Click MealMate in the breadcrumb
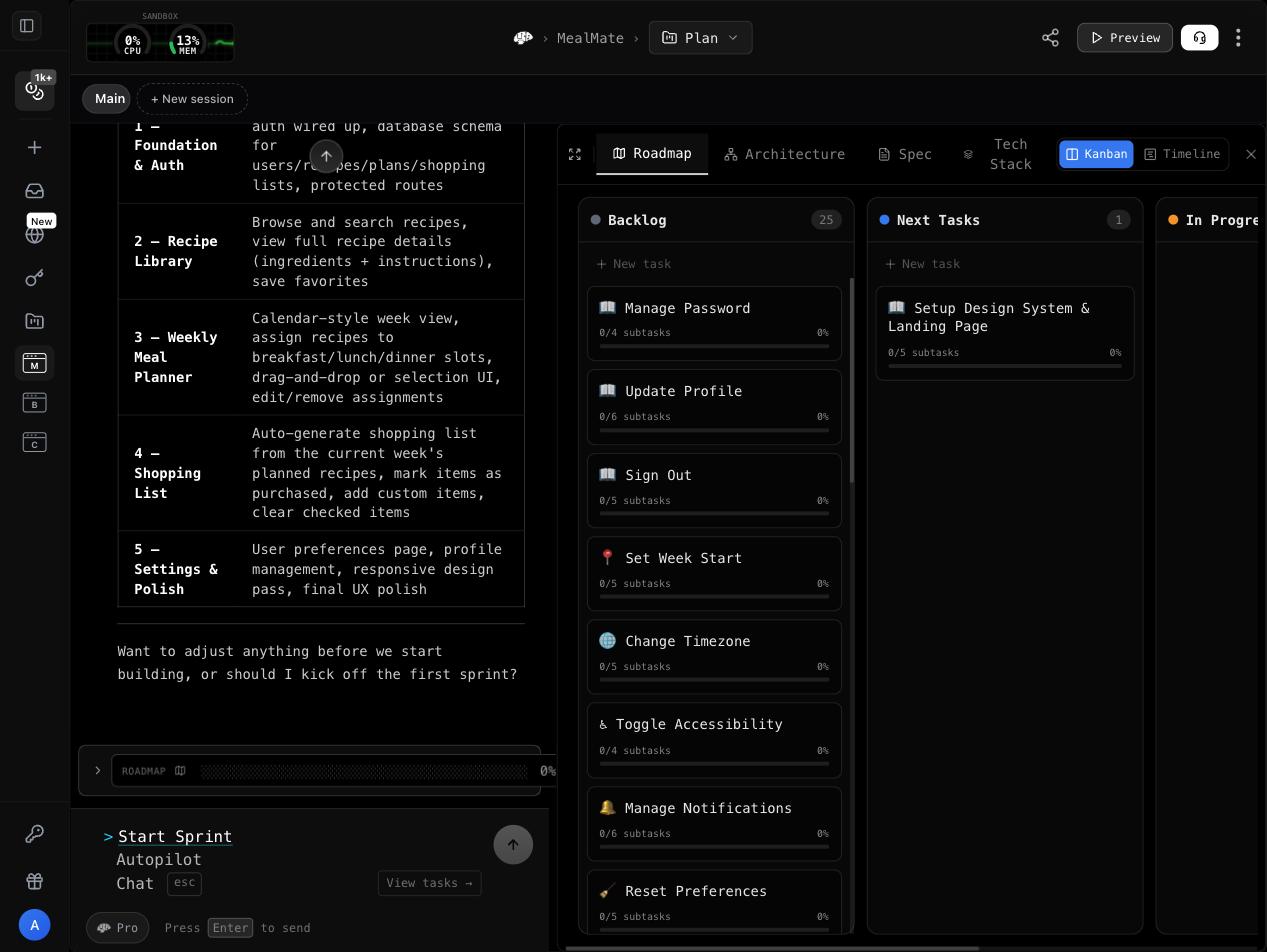This screenshot has height=952, width=1267. [590, 38]
